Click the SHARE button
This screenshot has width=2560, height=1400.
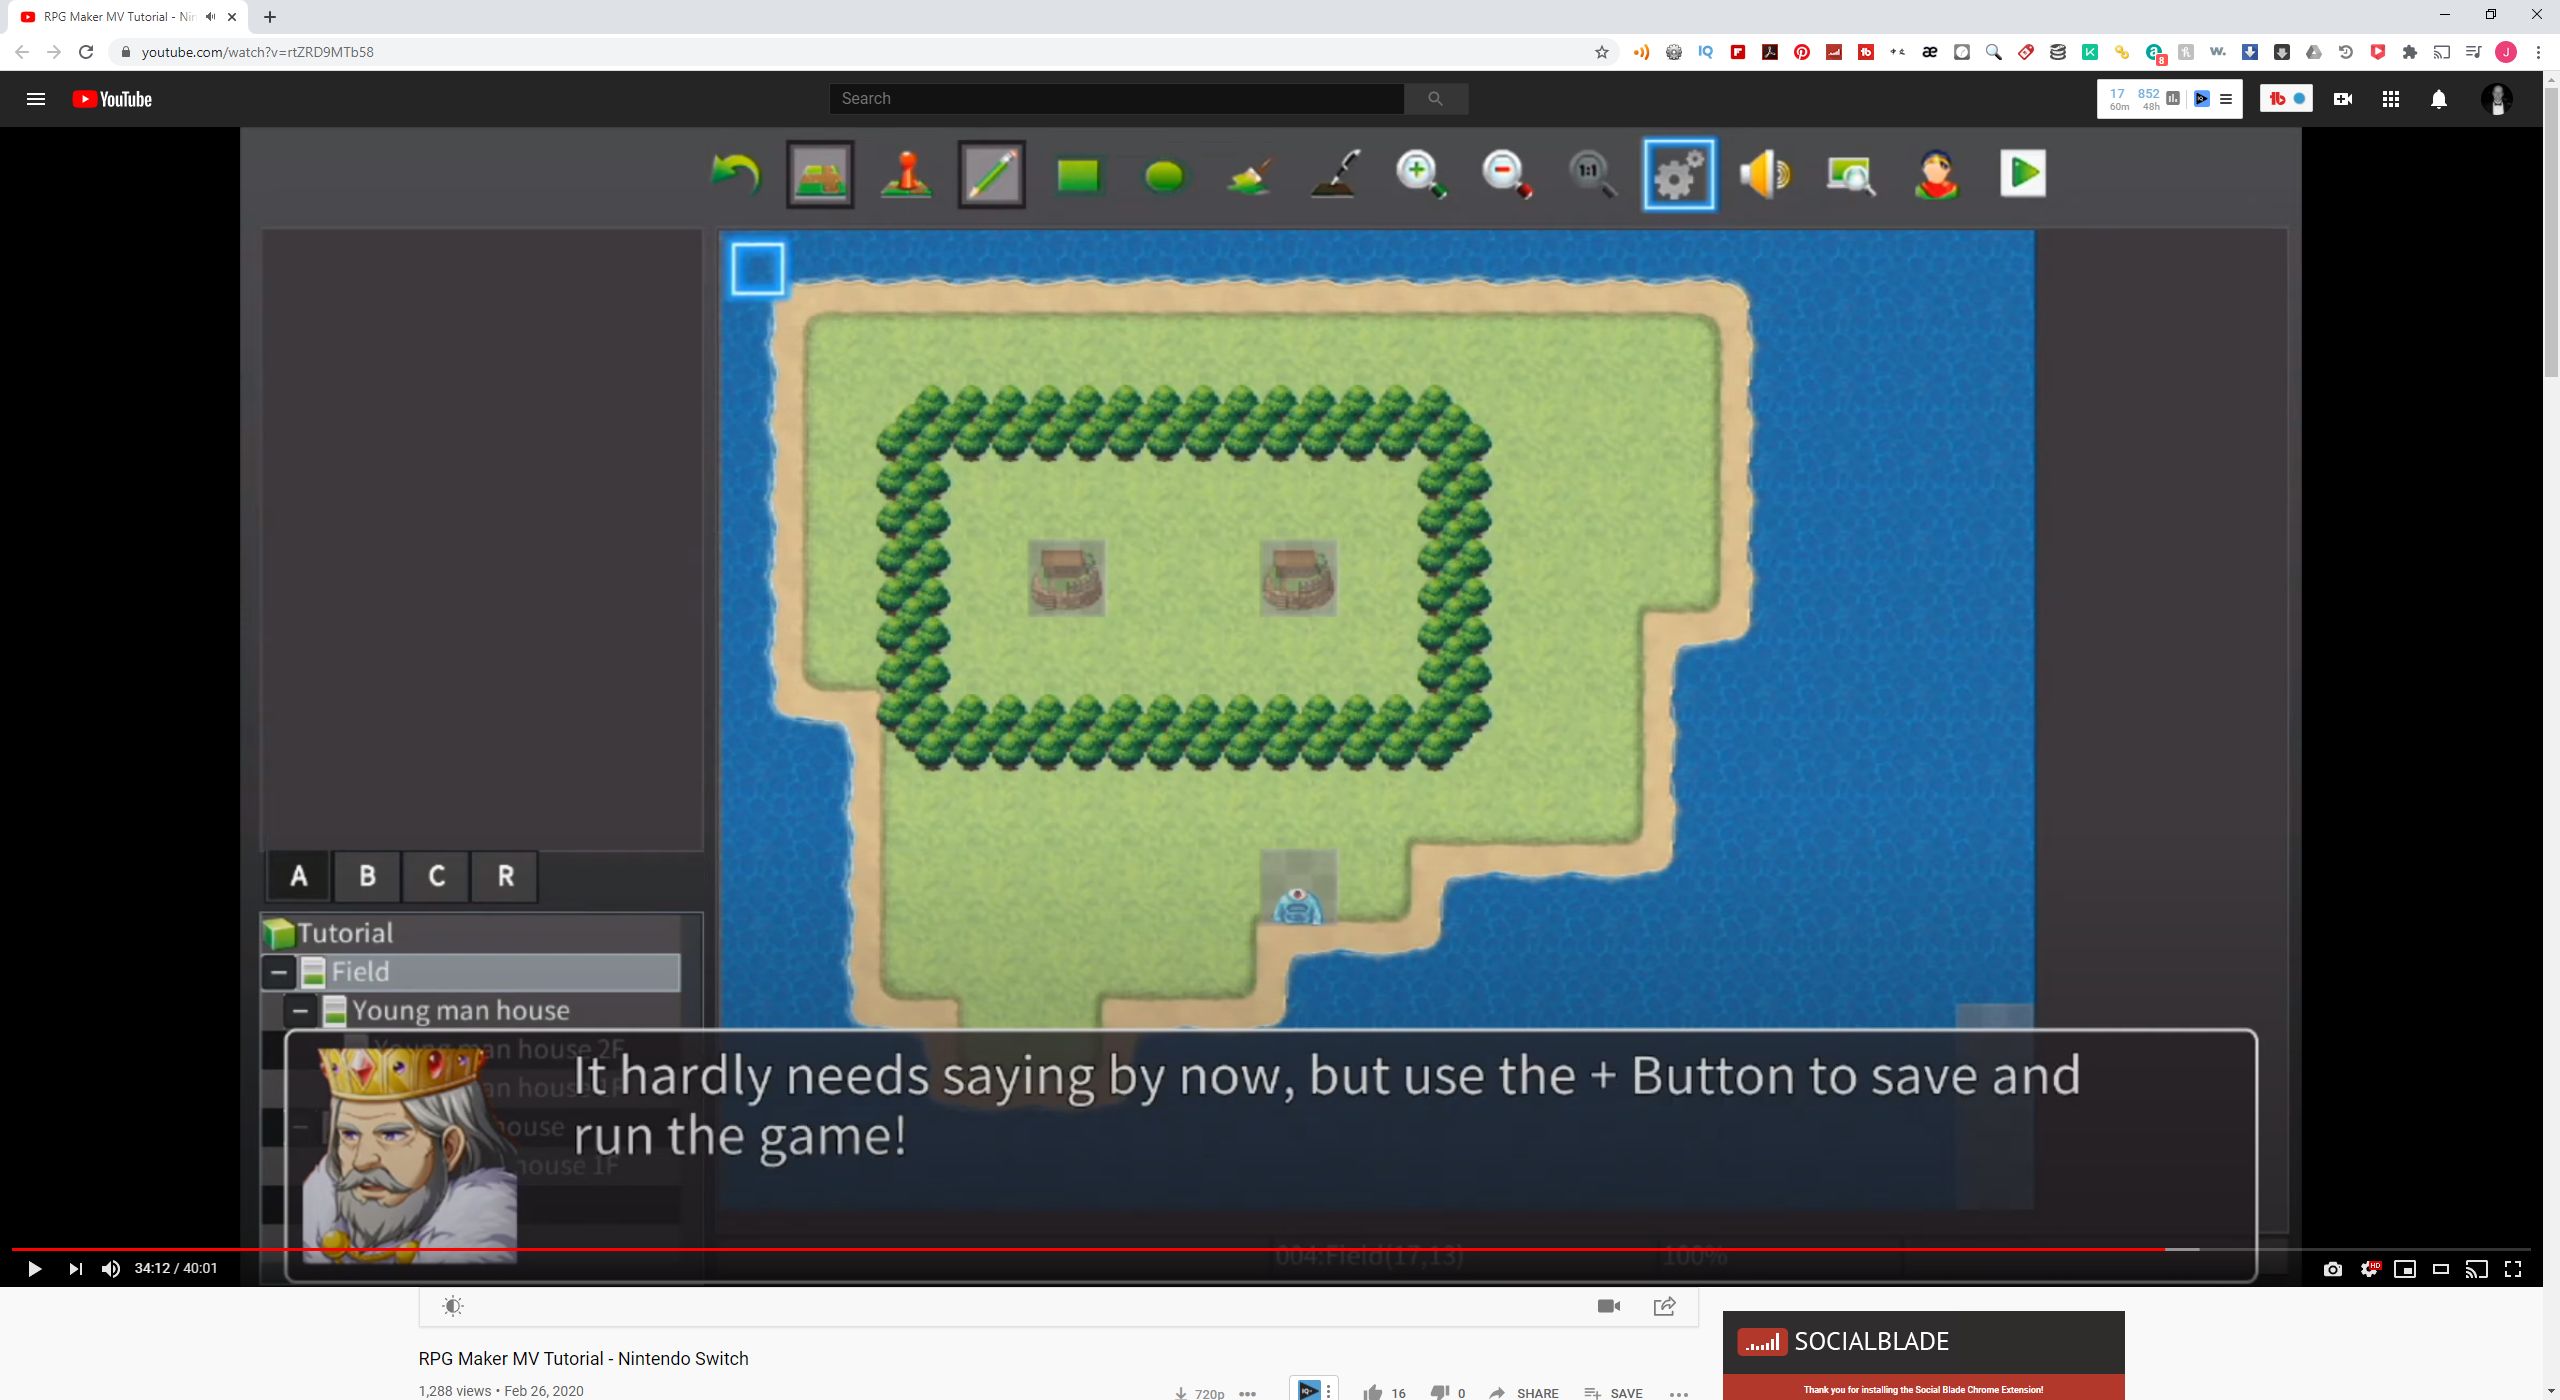tap(1524, 1392)
